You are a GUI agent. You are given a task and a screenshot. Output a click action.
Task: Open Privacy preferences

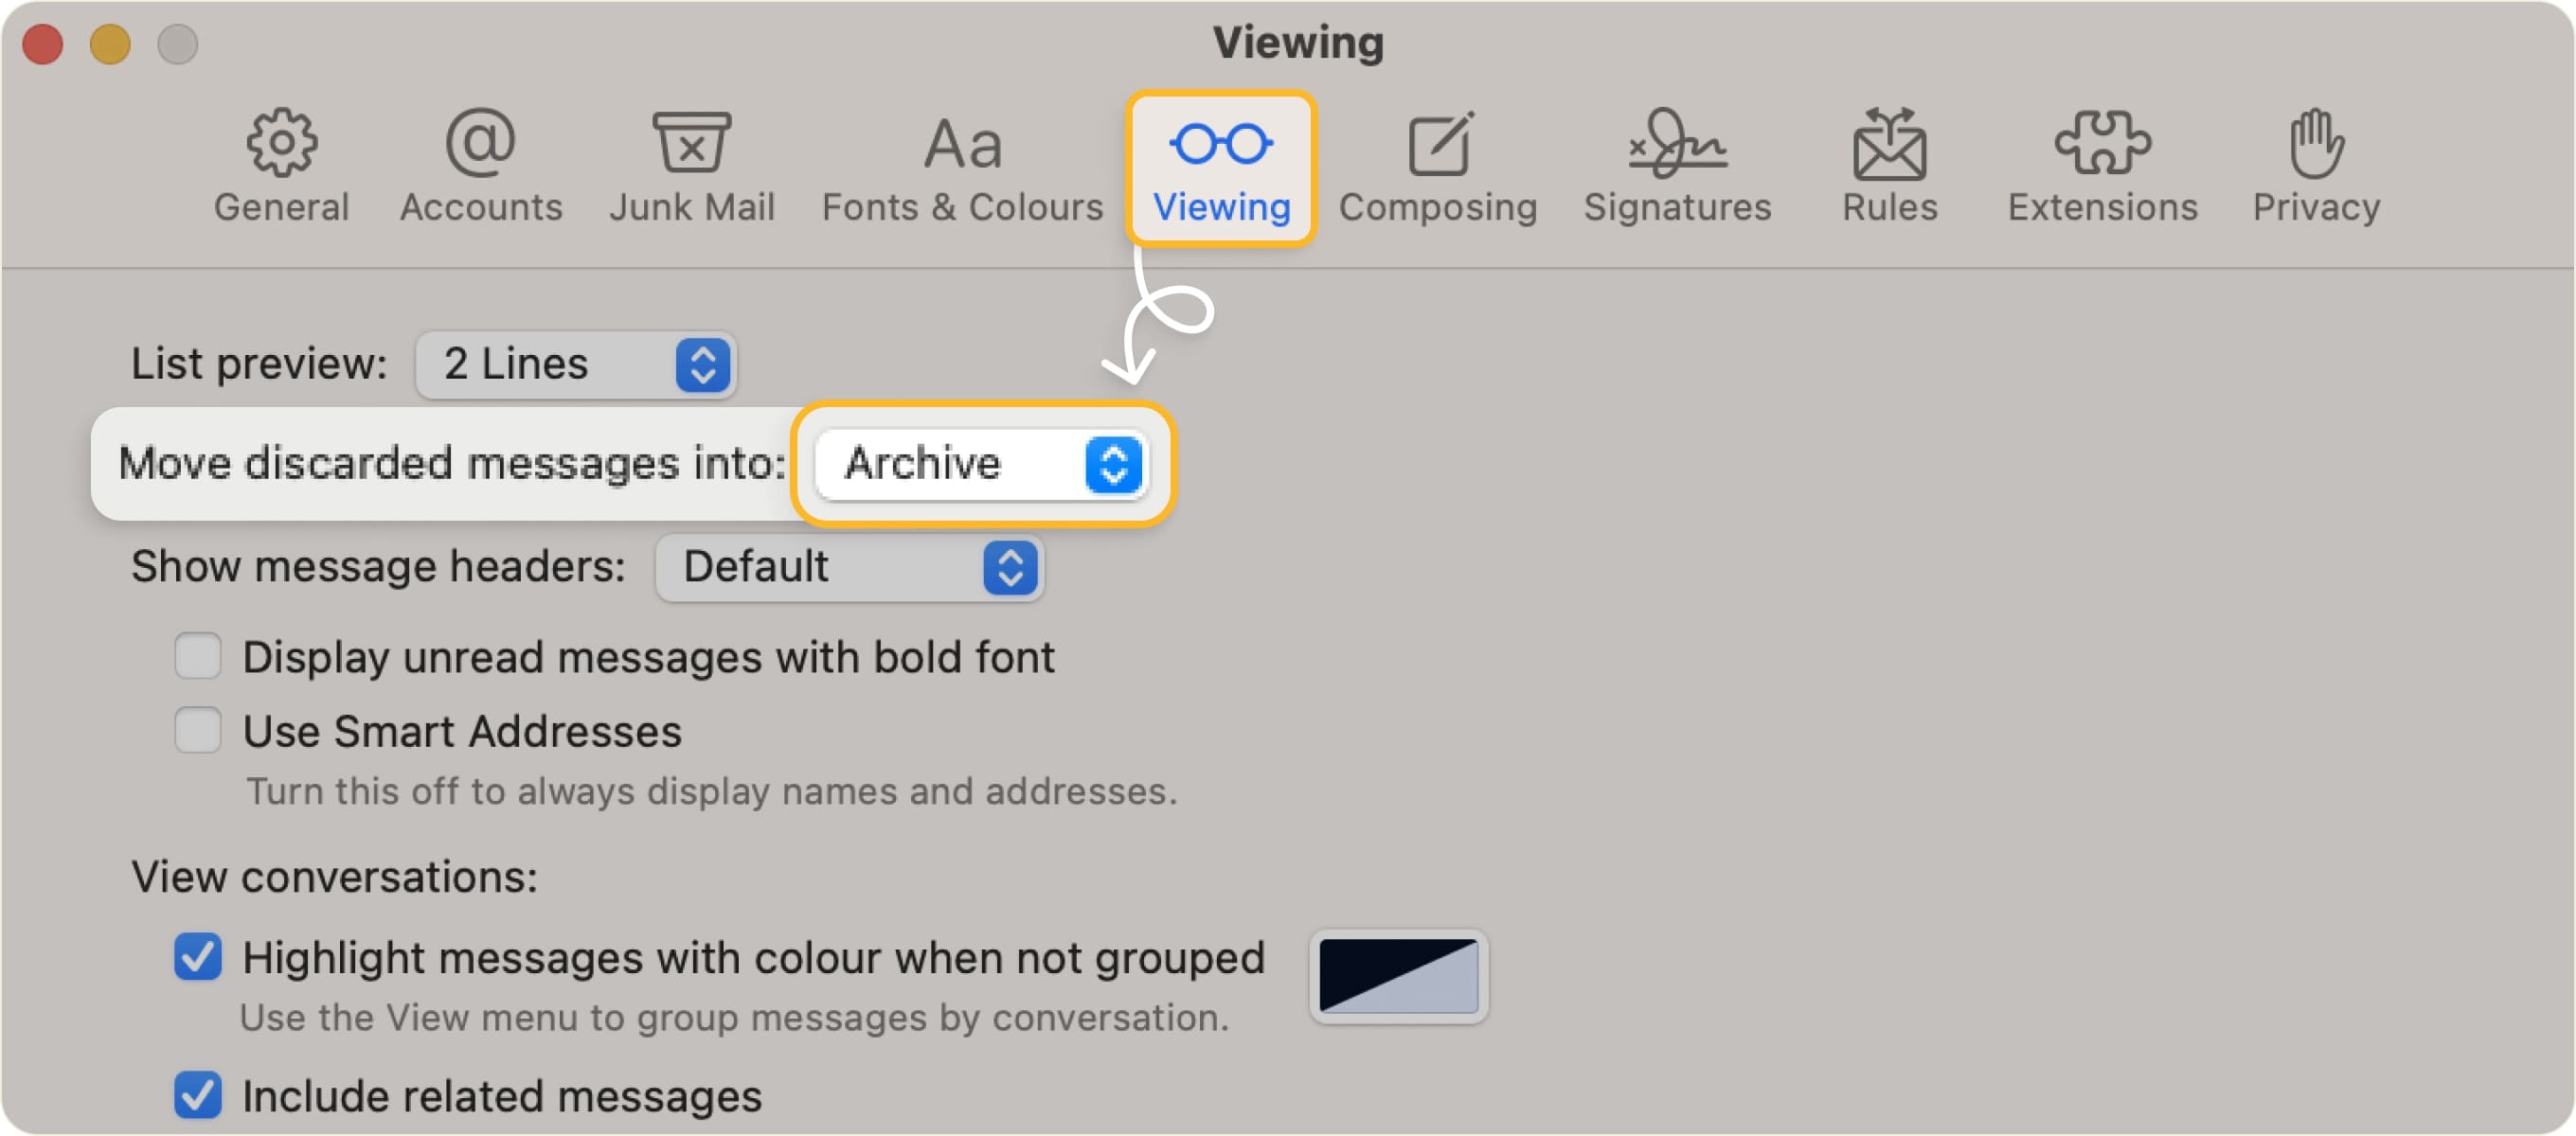click(2316, 160)
